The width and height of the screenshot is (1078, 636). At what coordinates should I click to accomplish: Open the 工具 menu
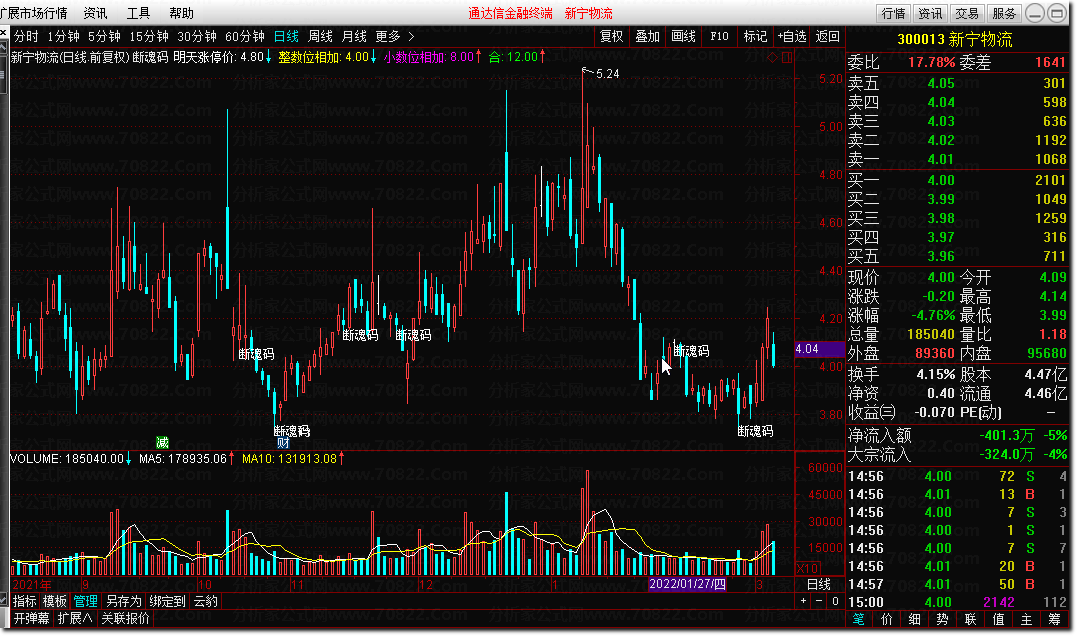coord(138,13)
